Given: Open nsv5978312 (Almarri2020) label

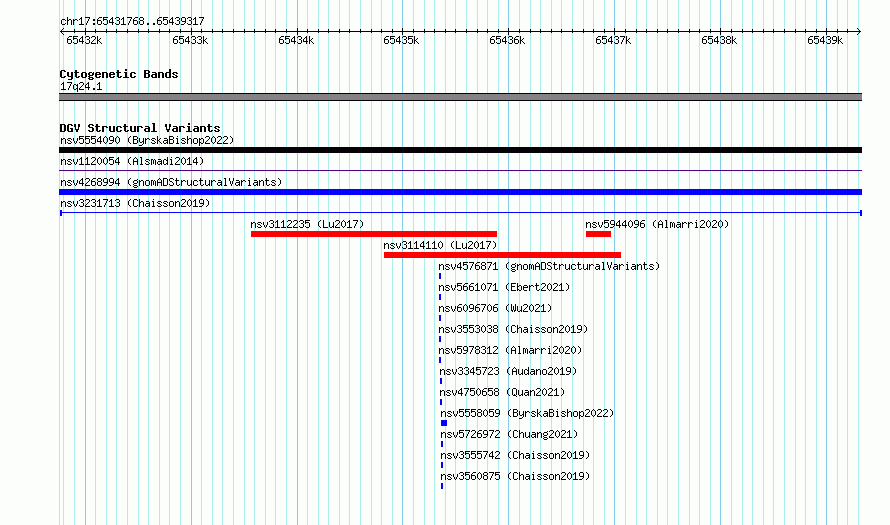Looking at the screenshot, I should pyautogui.click(x=510, y=350).
